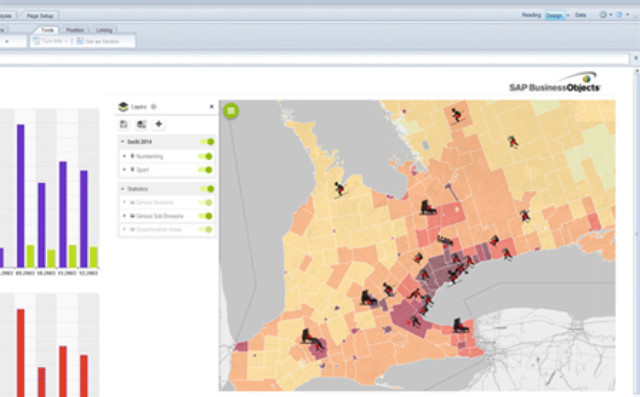Viewport: 640px width, 397px height.
Task: Click the add layer plus icon
Action: pyautogui.click(x=159, y=124)
